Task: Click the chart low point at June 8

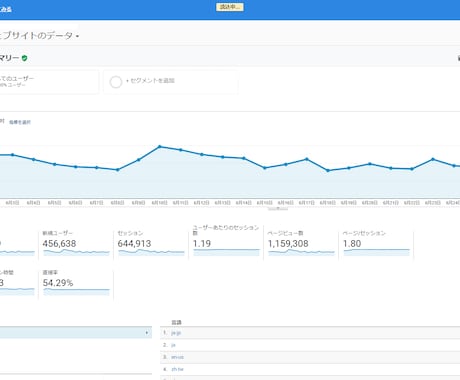Action: tap(117, 170)
